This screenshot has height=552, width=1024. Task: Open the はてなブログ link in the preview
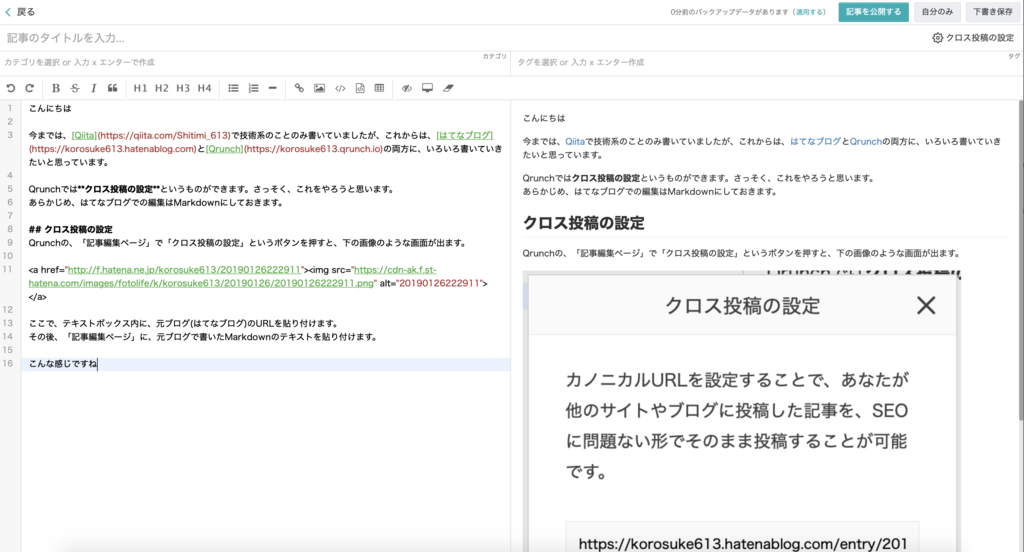tap(815, 141)
